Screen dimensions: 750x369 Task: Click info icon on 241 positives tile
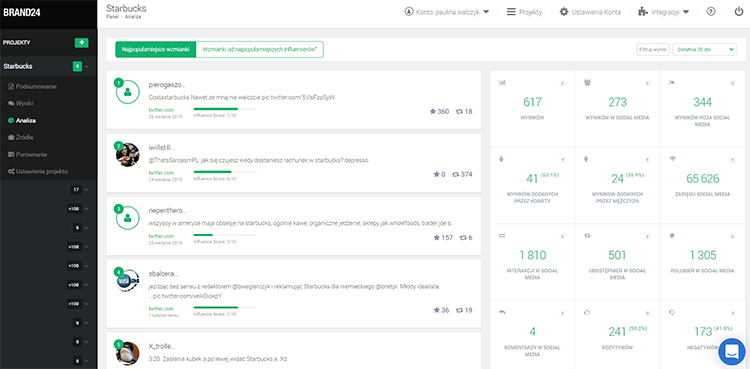647,313
